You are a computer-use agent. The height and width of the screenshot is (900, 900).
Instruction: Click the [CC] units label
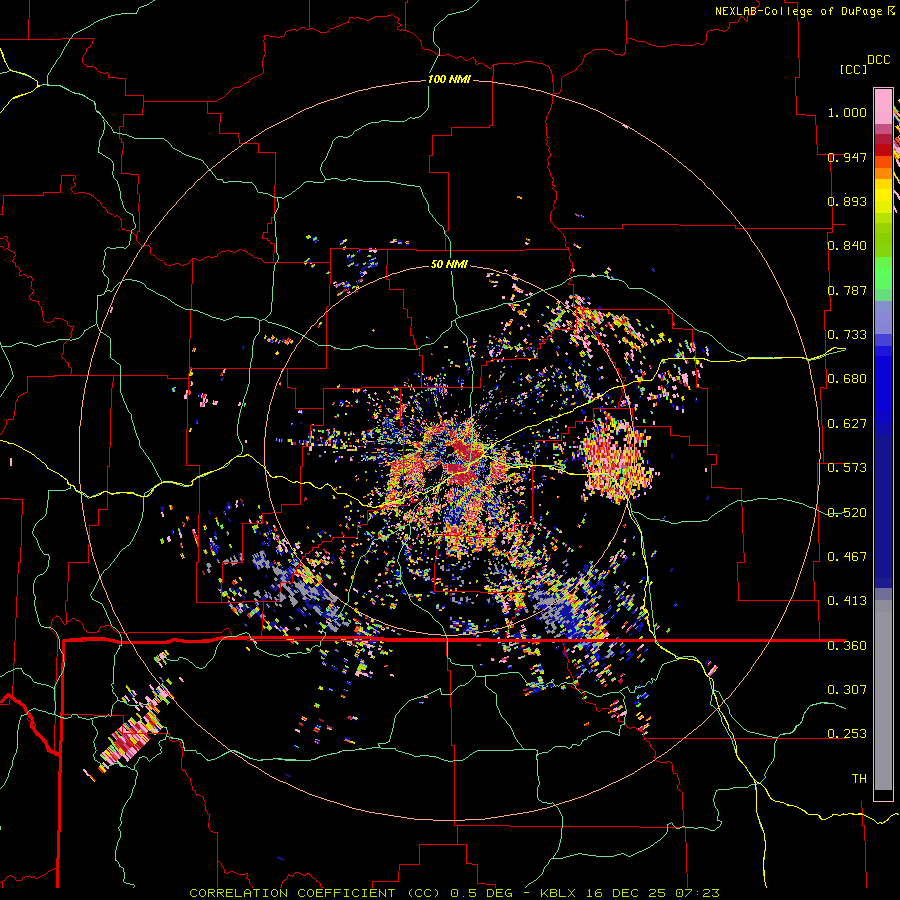tap(853, 69)
